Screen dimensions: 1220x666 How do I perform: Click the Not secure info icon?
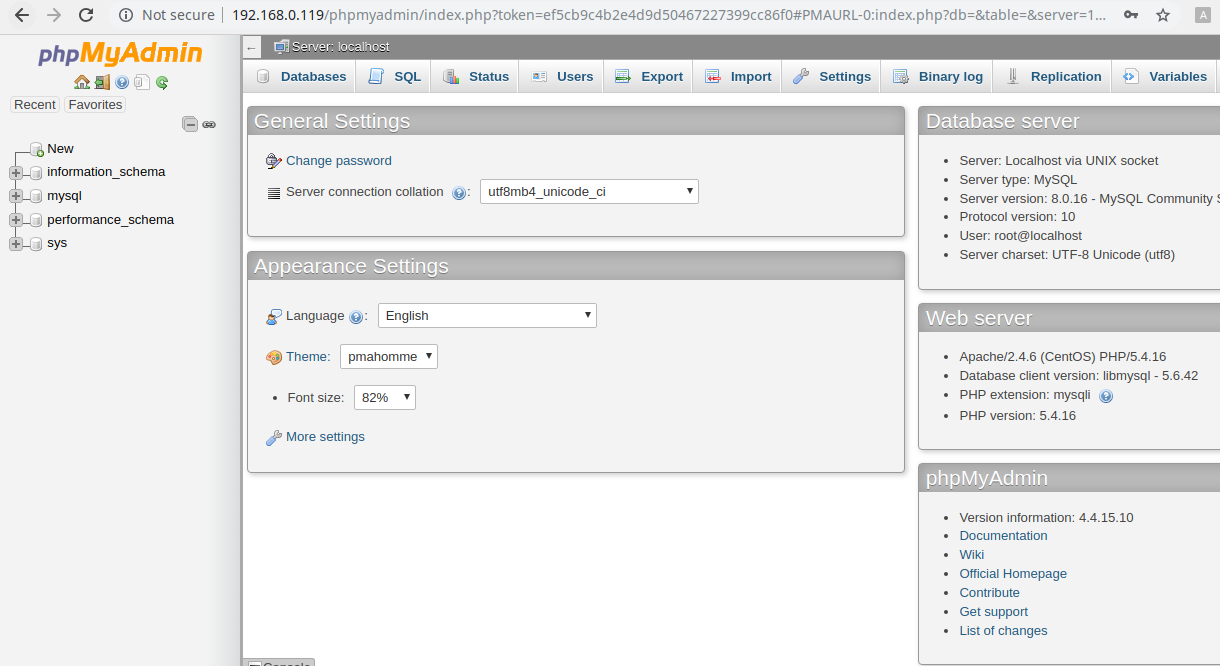point(126,15)
